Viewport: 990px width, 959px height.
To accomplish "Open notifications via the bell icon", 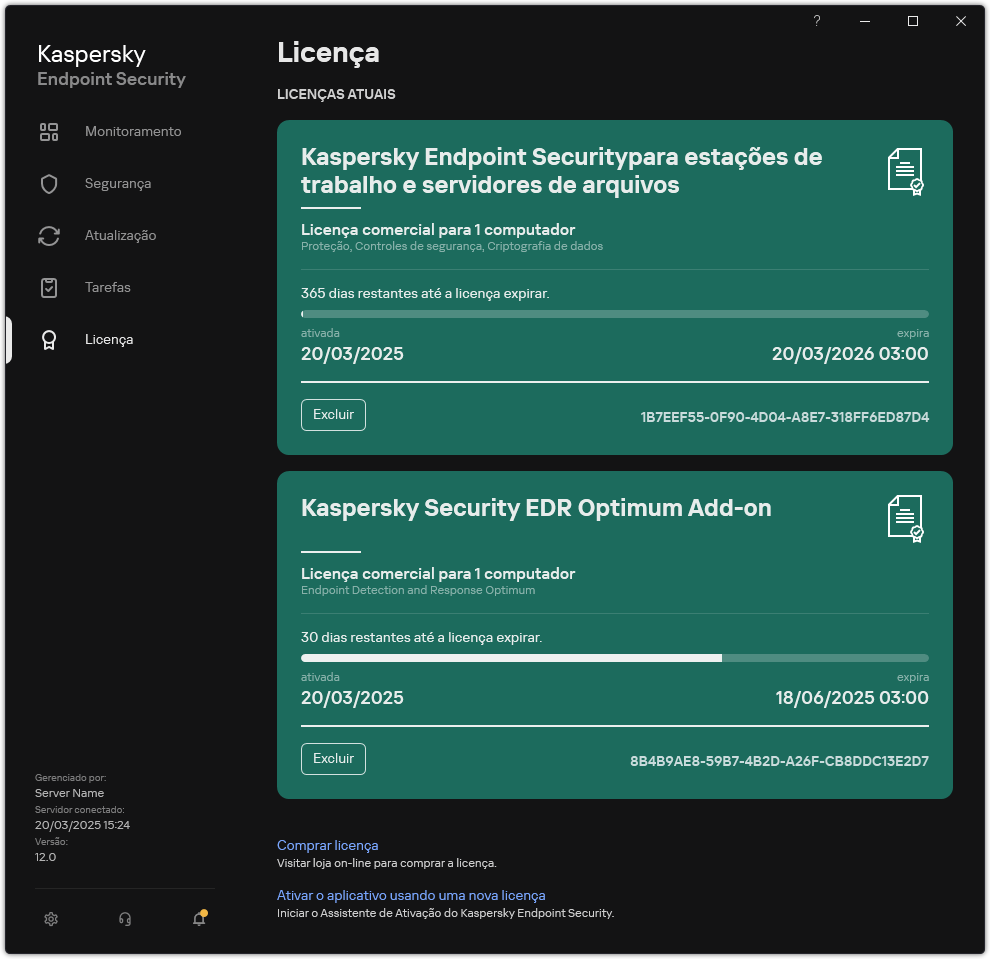I will pos(197,918).
